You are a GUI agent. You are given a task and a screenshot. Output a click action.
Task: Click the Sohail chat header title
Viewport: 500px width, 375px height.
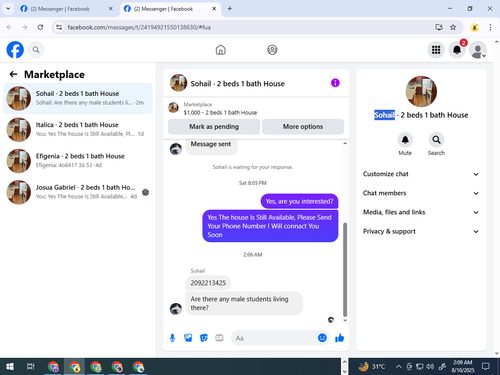pos(237,84)
